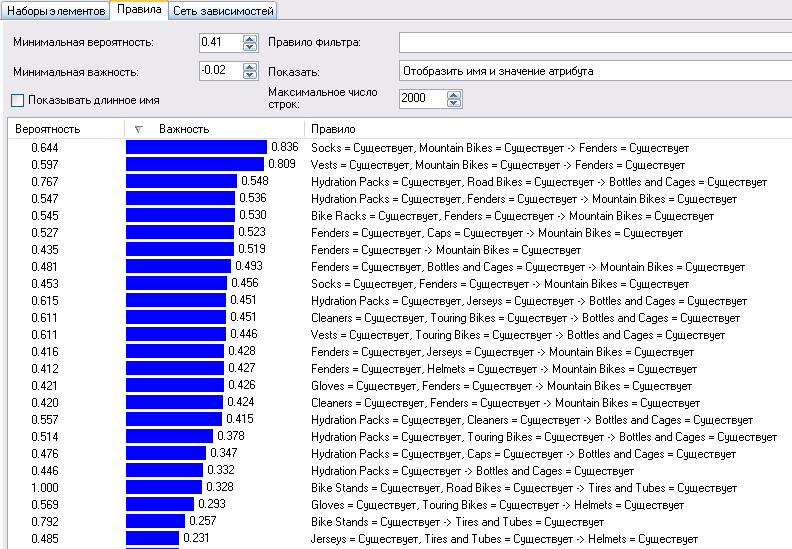
Task: Select the single-item rule Fenders -> Mountain Bikes
Action: click(x=446, y=250)
